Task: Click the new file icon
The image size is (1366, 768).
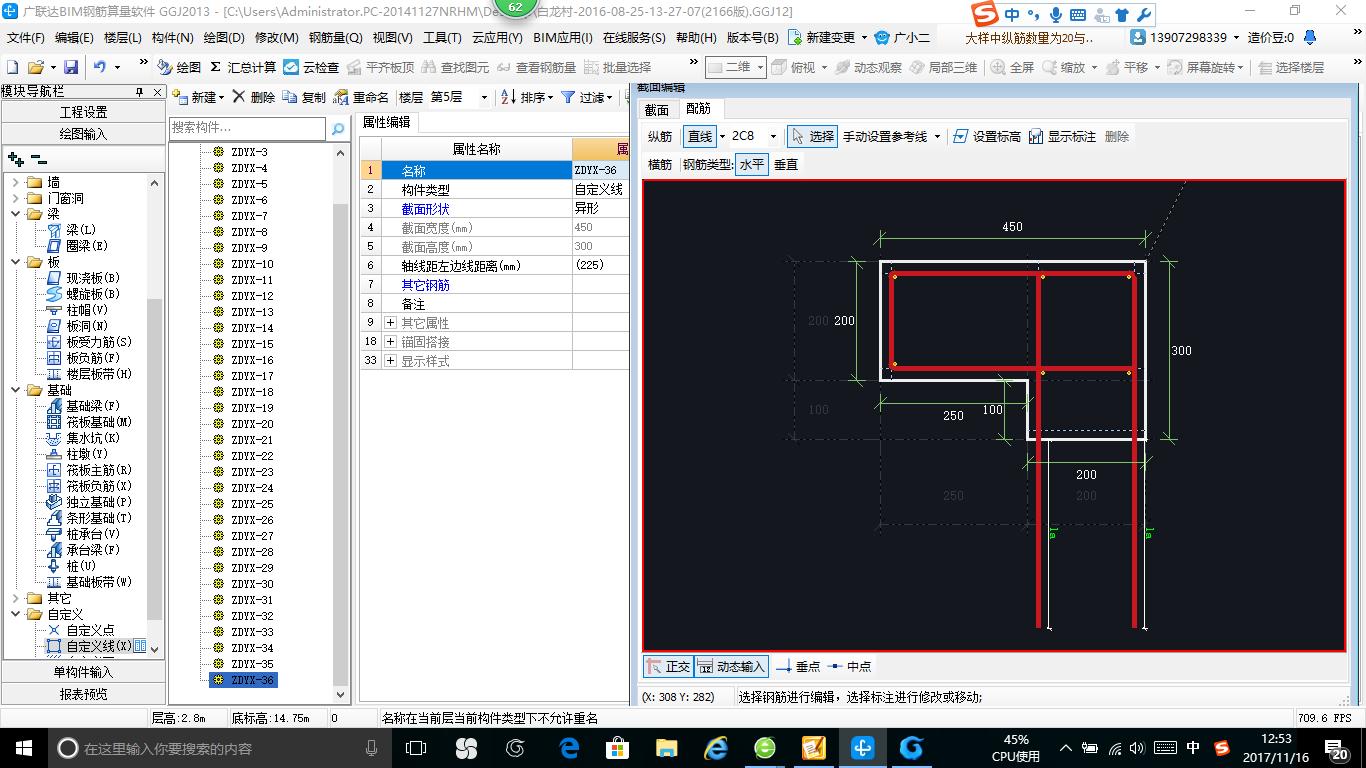Action: 13,67
